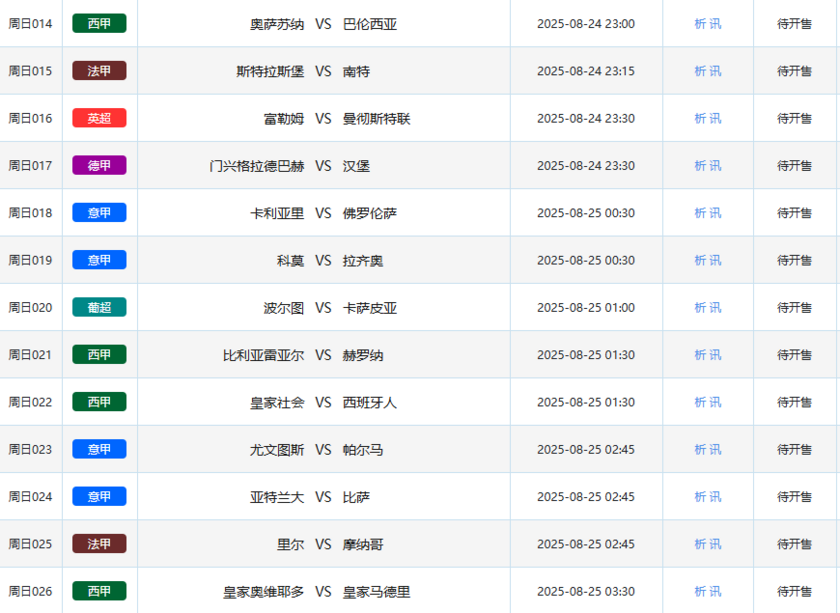Open team name 曼彻斯特联
This screenshot has height=613, width=840.
[x=376, y=118]
